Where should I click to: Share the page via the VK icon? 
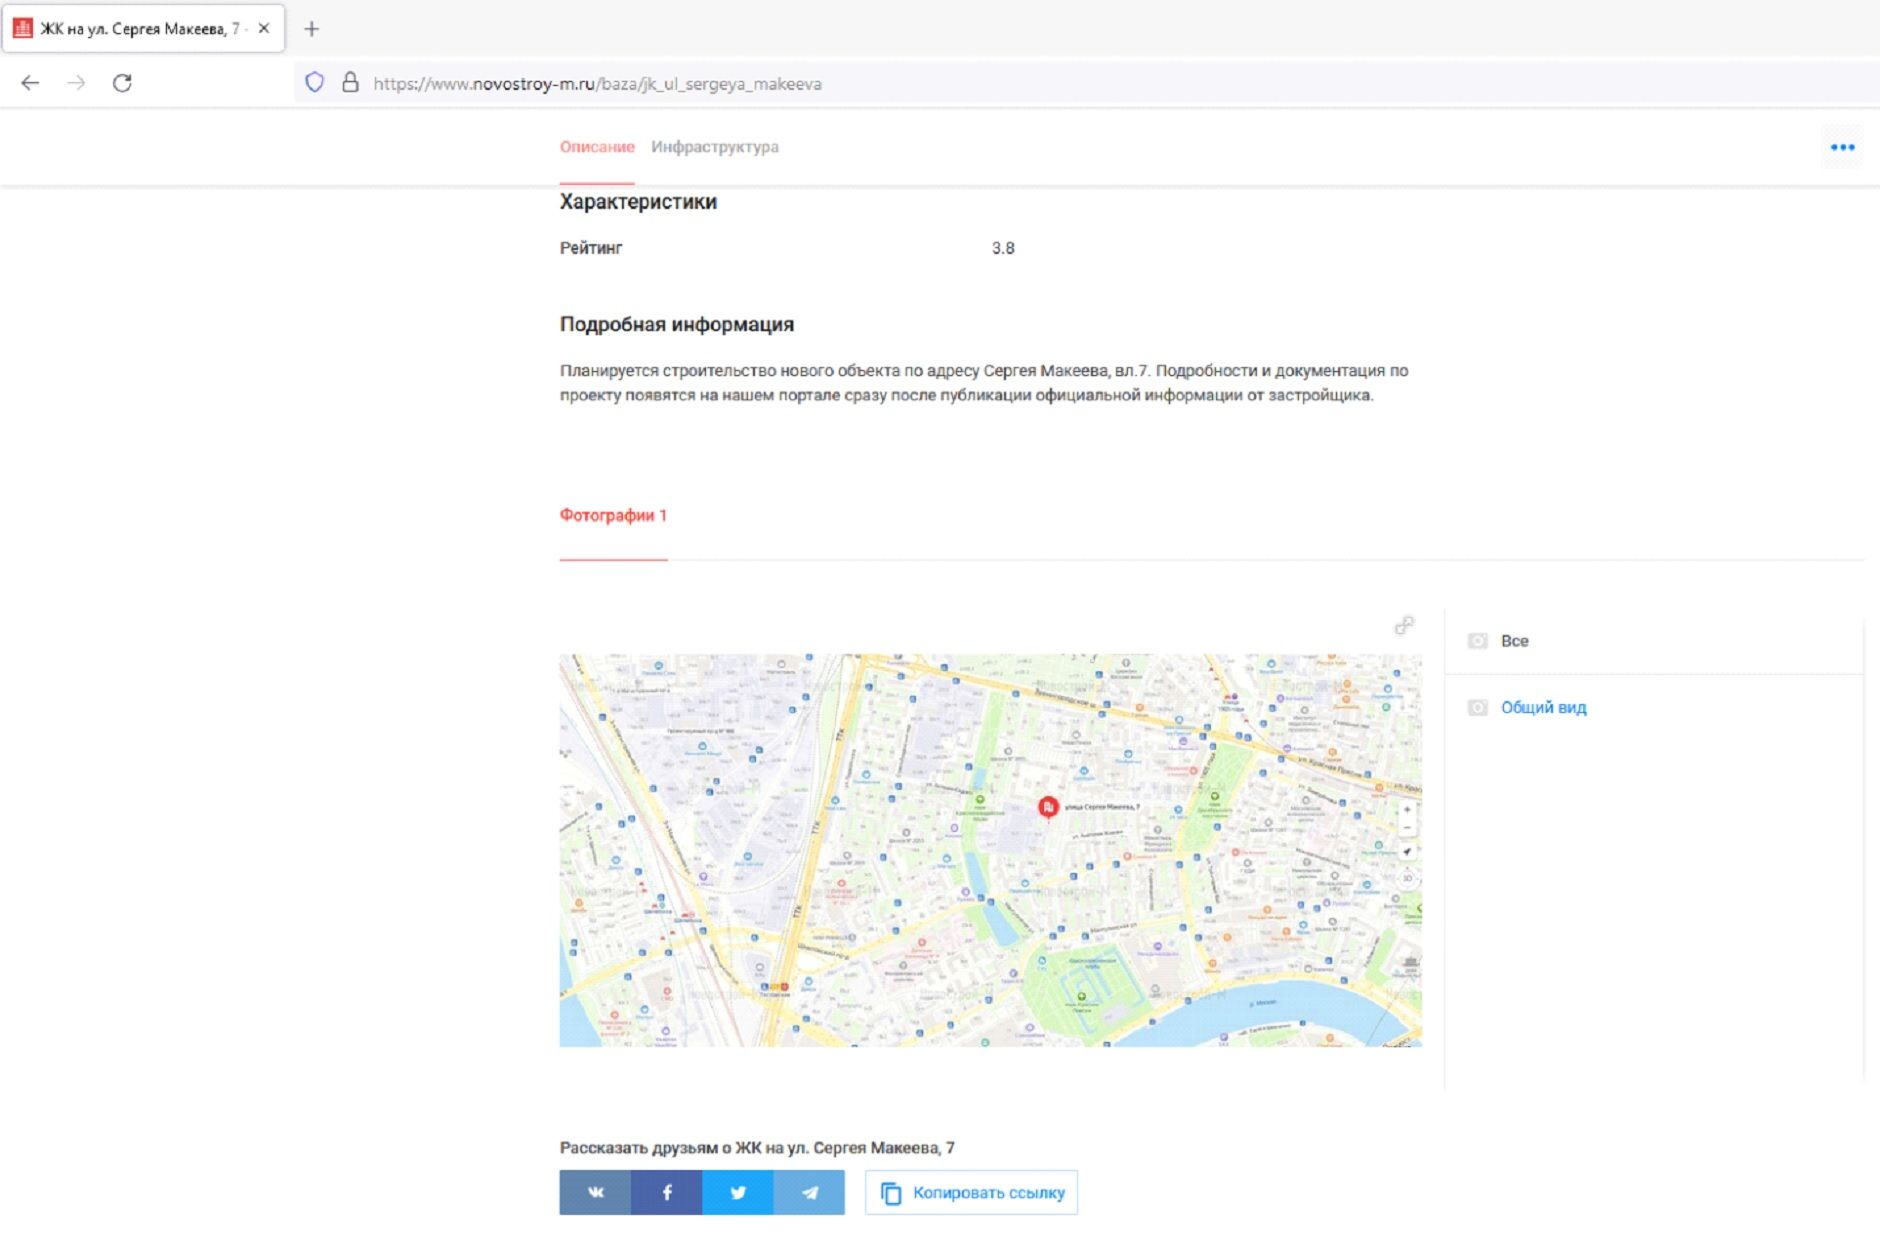tap(596, 1192)
